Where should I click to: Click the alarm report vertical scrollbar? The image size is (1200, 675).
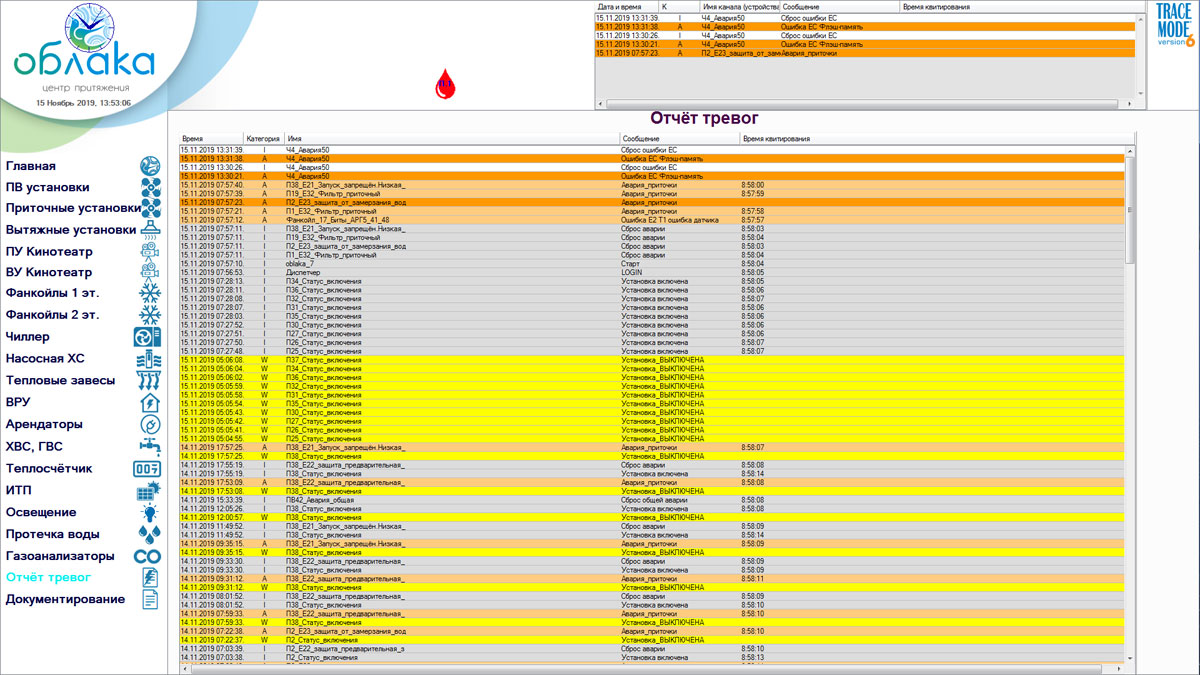click(1130, 400)
